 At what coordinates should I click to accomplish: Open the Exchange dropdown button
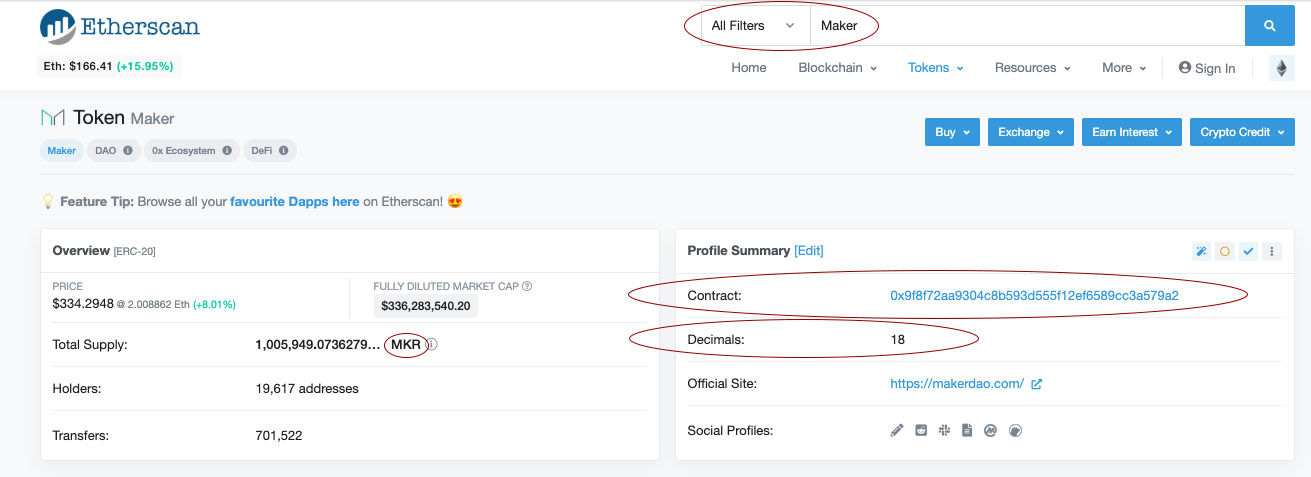[x=1031, y=132]
